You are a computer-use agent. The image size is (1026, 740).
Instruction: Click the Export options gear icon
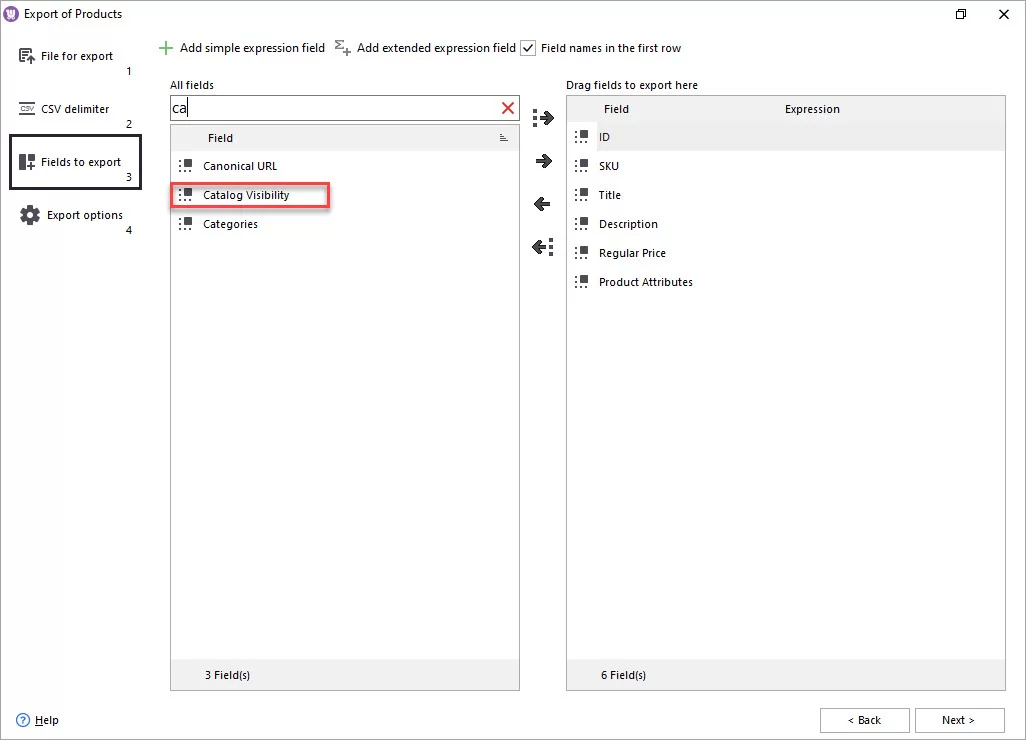[x=30, y=214]
